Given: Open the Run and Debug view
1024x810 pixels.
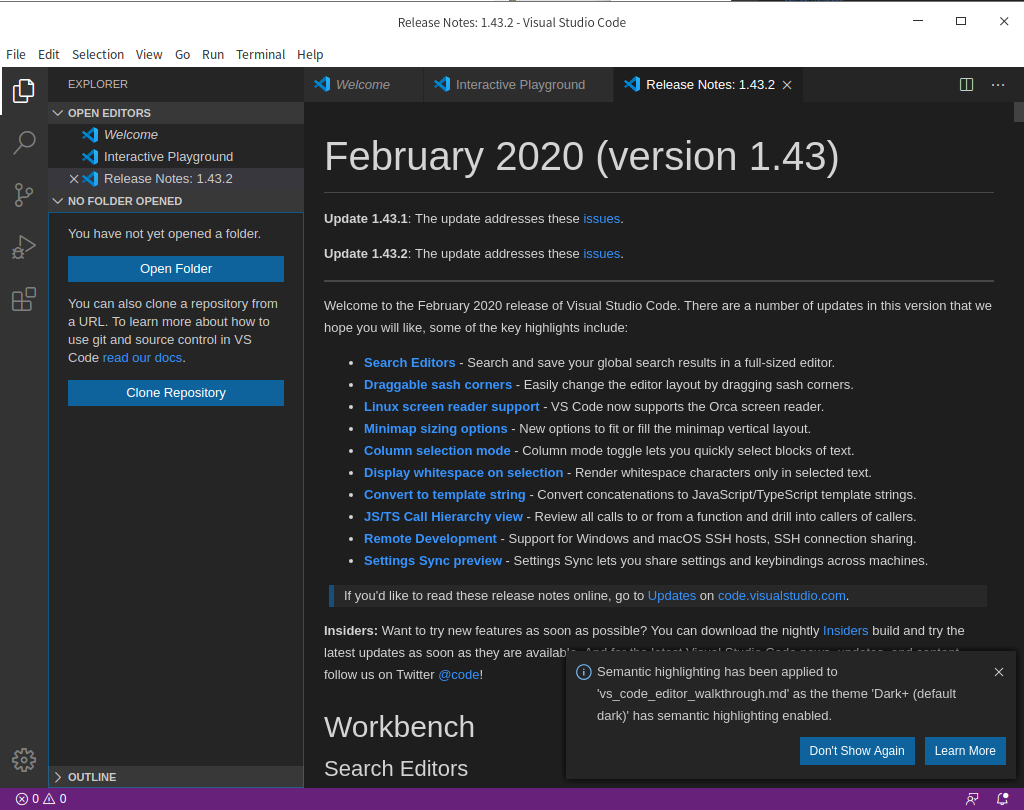Looking at the screenshot, I should click(x=24, y=247).
